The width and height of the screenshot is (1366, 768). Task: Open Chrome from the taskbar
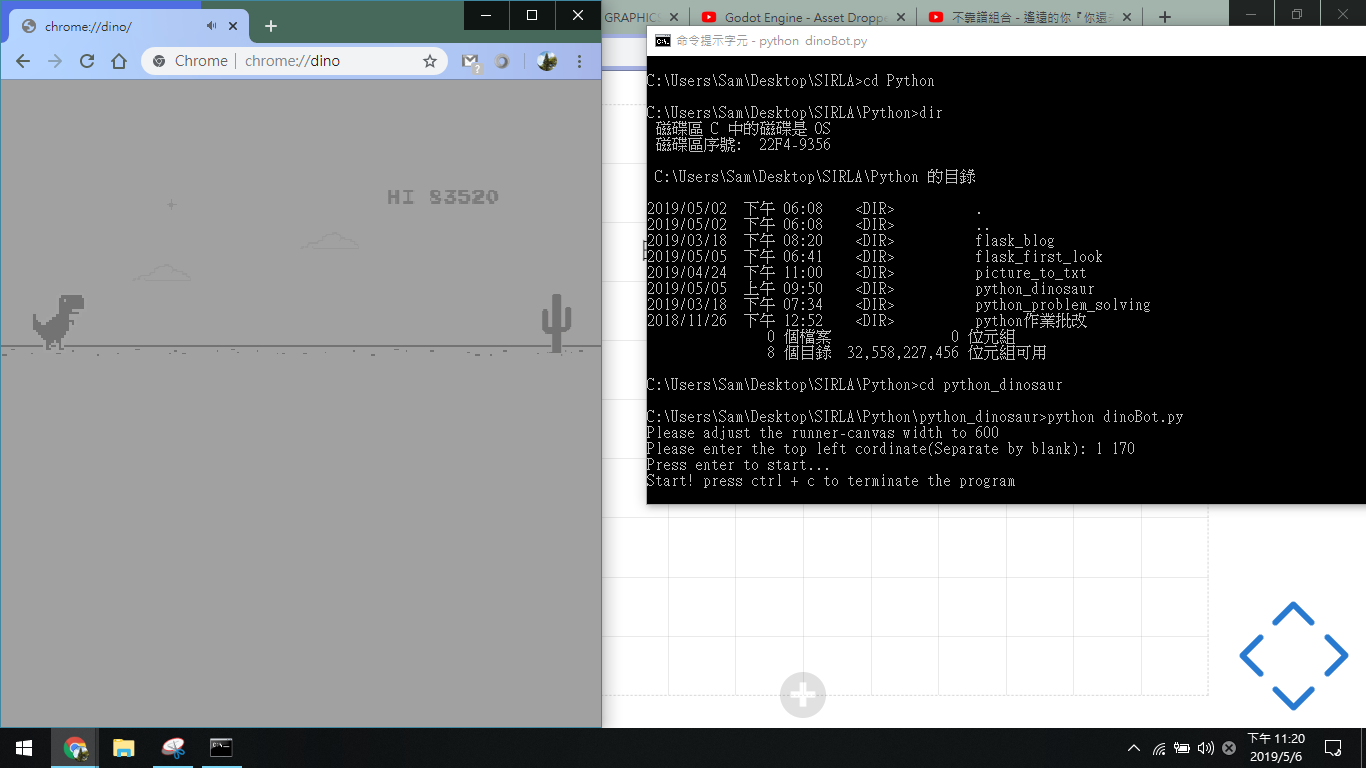tap(75, 748)
